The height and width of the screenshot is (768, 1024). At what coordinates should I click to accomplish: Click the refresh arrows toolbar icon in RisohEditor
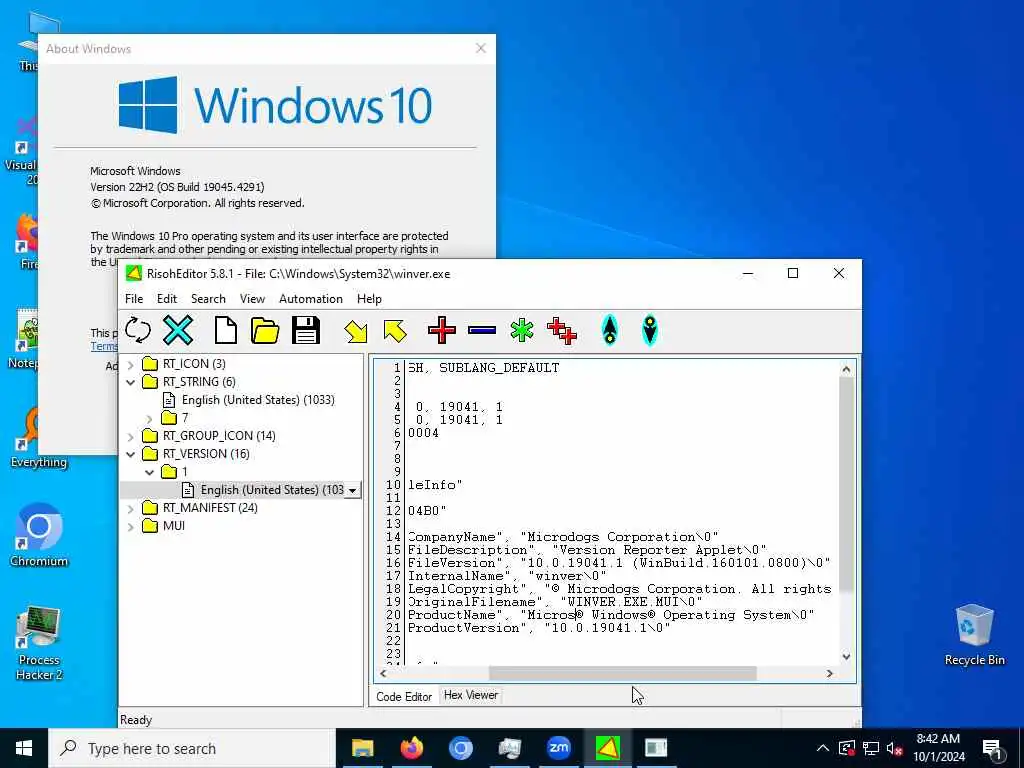click(x=138, y=330)
